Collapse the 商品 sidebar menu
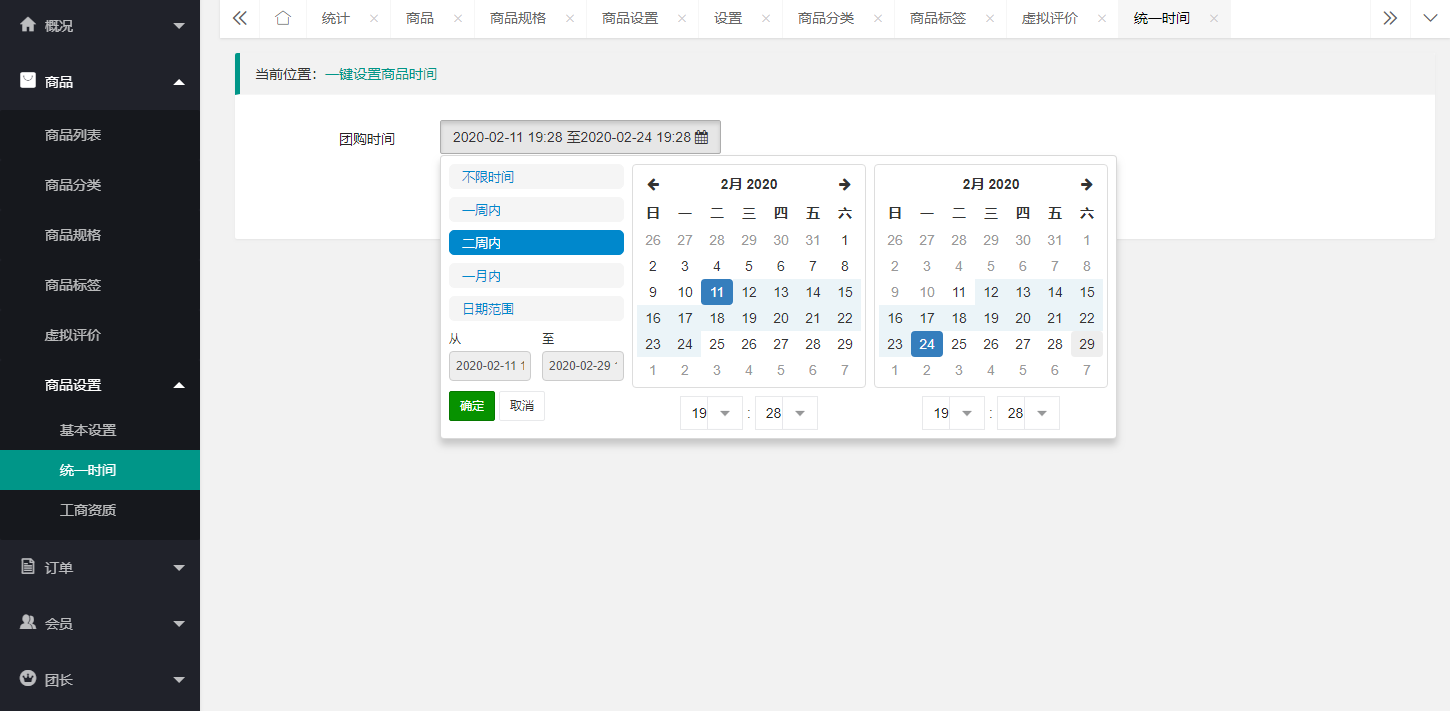This screenshot has width=1450, height=711. click(100, 82)
